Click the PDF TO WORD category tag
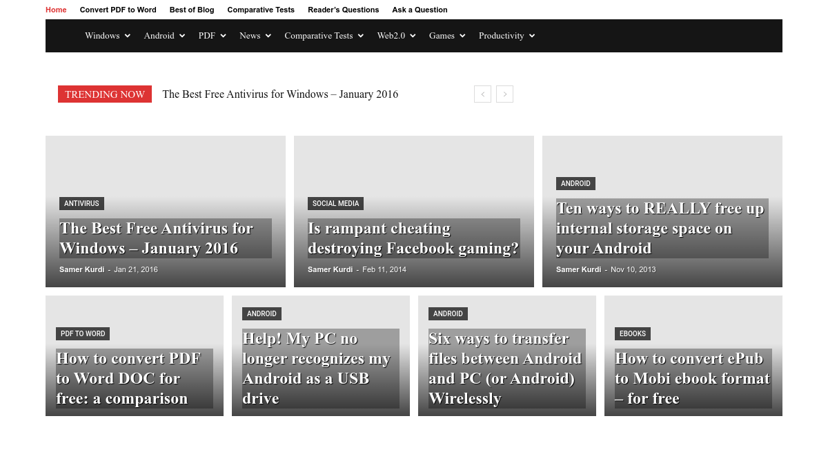828x465 pixels. click(83, 334)
